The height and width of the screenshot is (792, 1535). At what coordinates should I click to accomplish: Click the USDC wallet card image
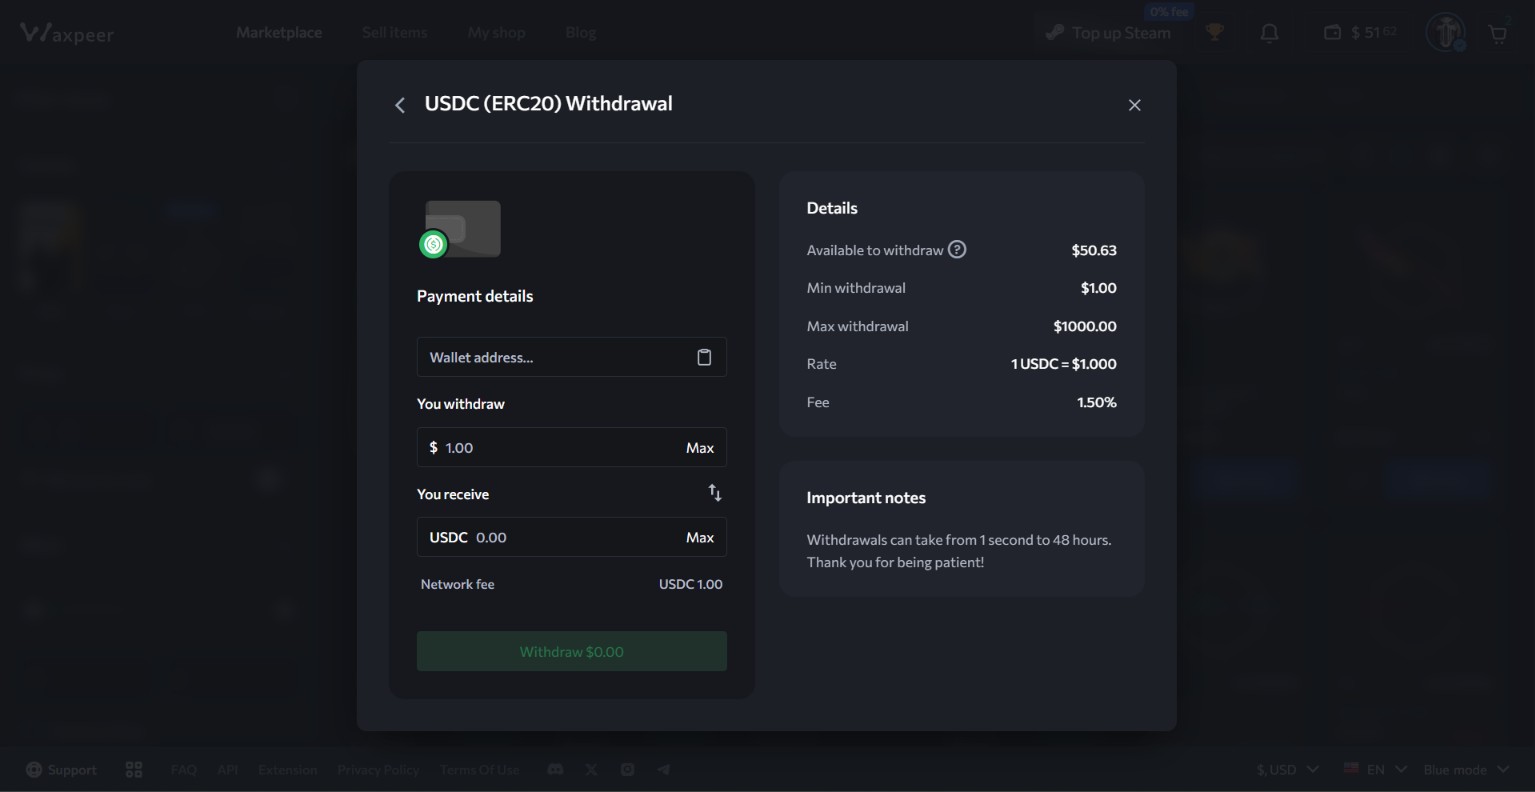[460, 229]
